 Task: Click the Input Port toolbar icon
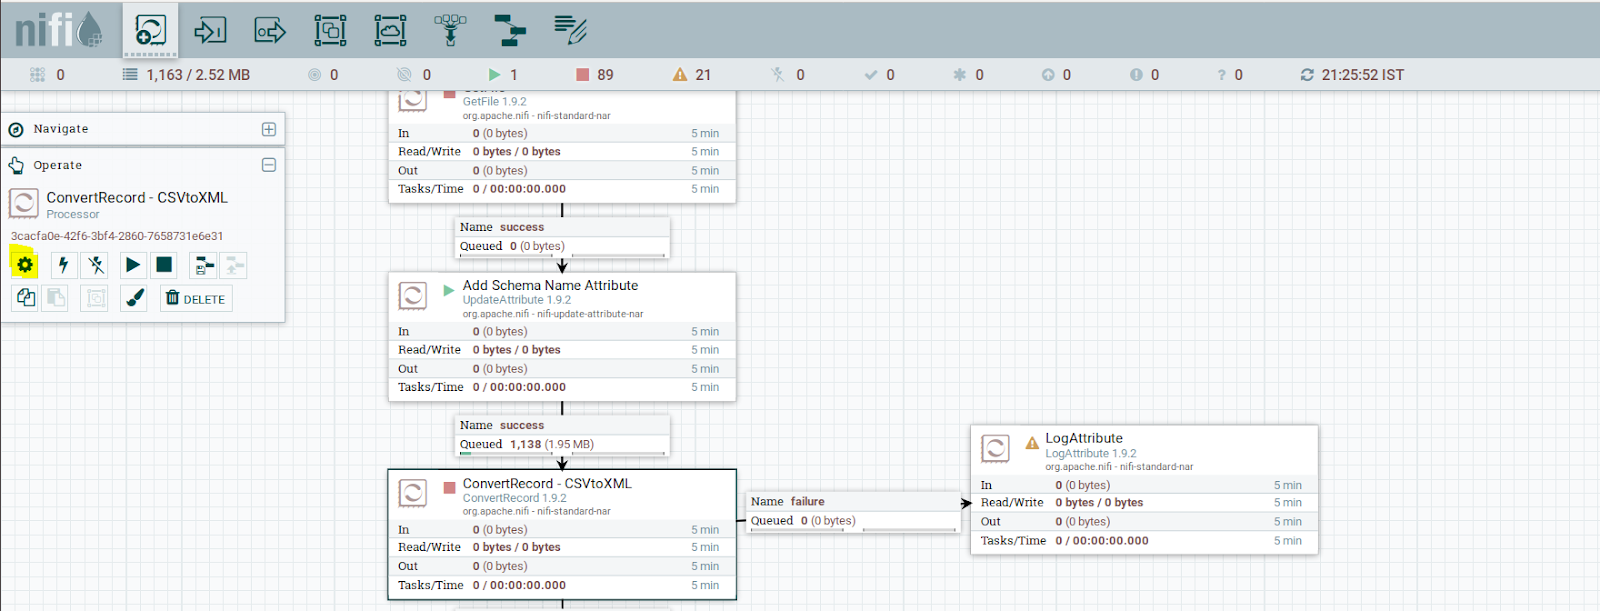click(210, 30)
